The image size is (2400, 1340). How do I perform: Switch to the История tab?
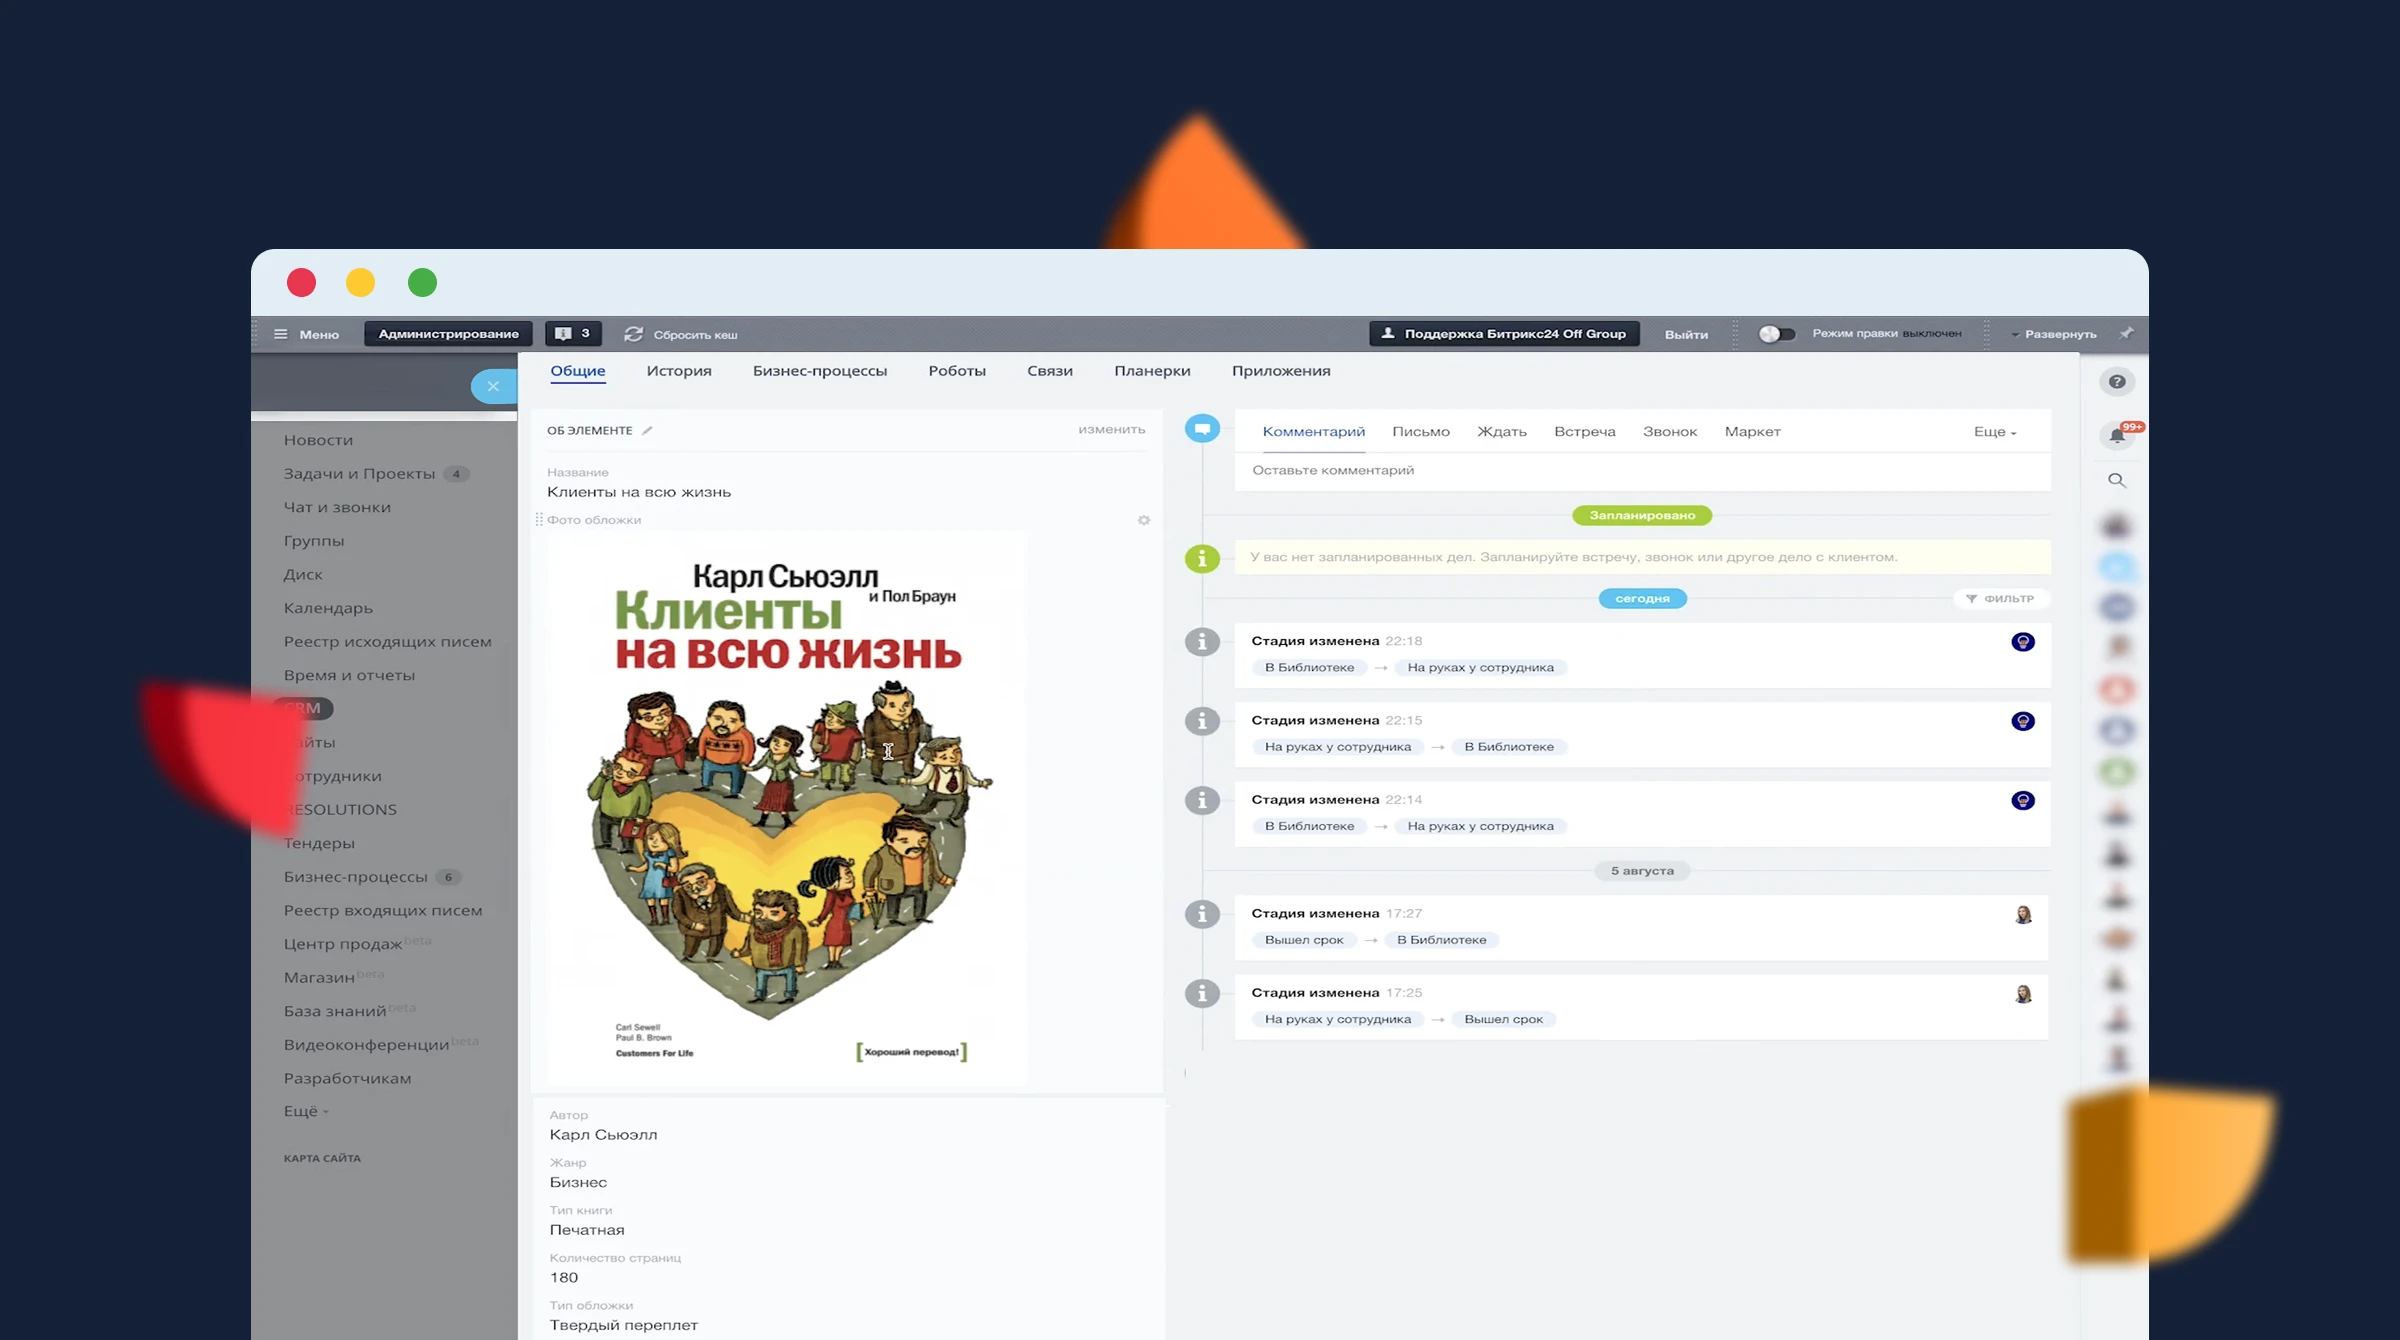(678, 371)
